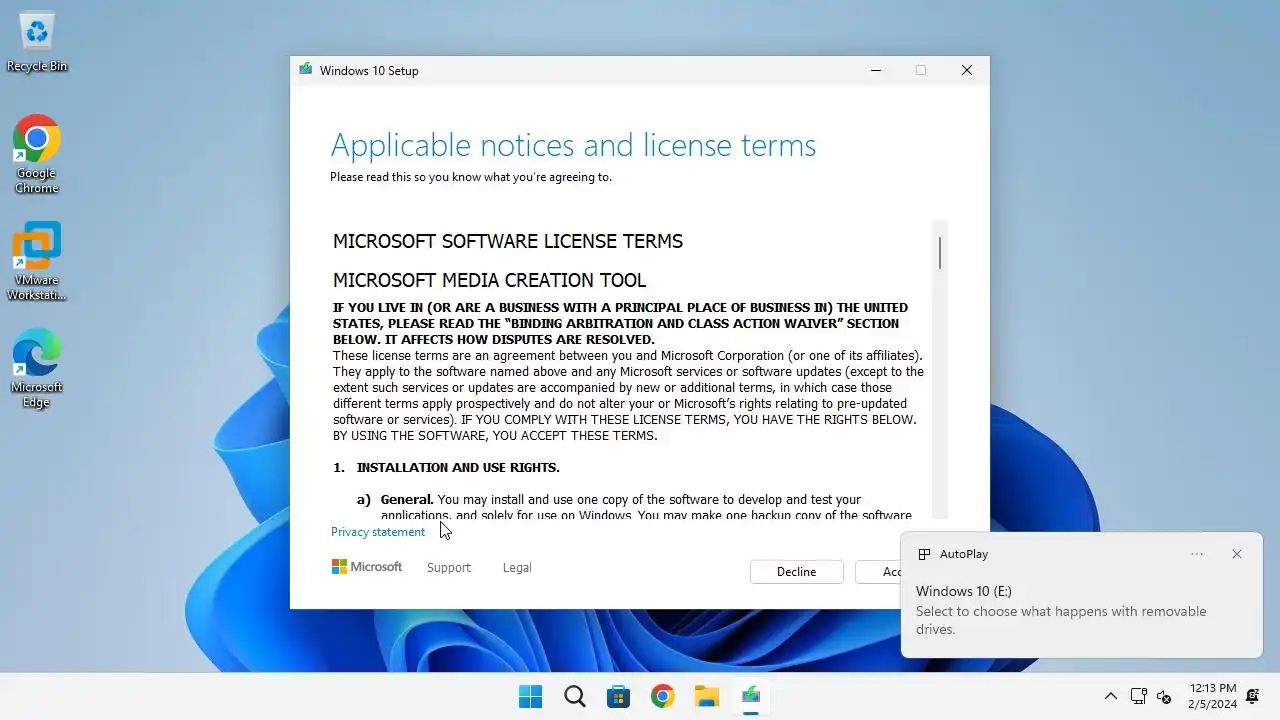
Task: Open the Google Chrome desktop shortcut
Action: point(37,154)
